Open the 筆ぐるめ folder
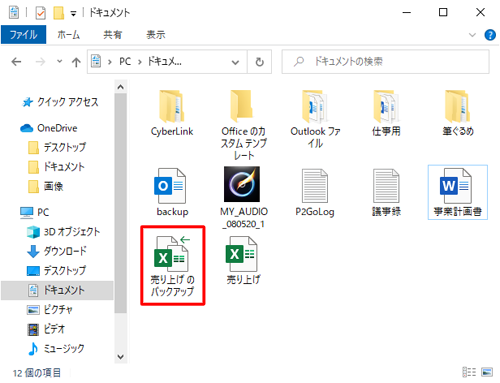This screenshot has width=500, height=383. pyautogui.click(x=458, y=113)
